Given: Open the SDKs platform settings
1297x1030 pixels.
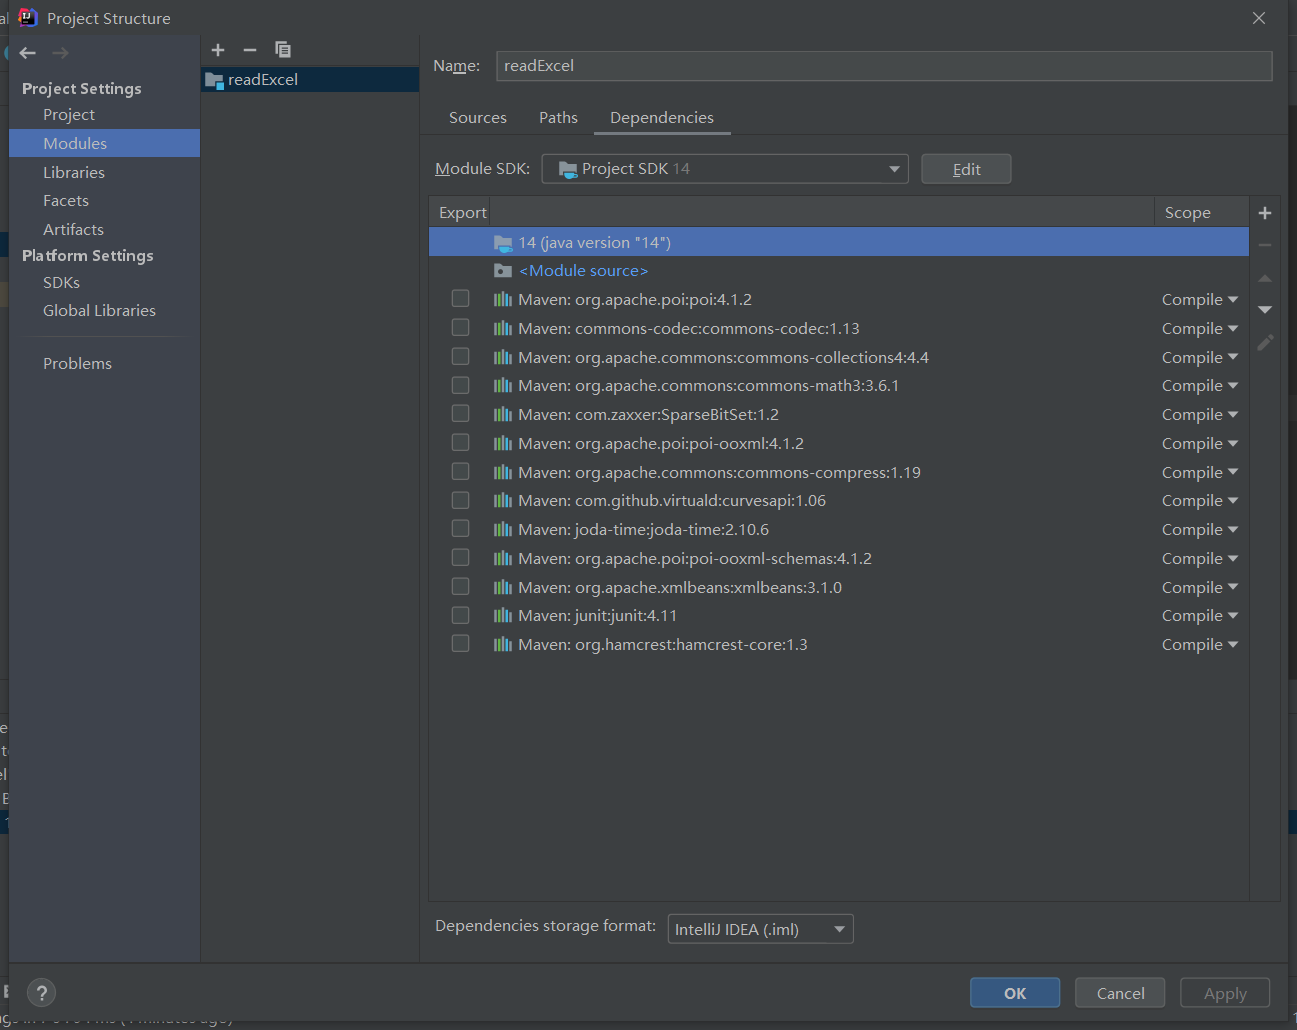Looking at the screenshot, I should click(x=61, y=282).
